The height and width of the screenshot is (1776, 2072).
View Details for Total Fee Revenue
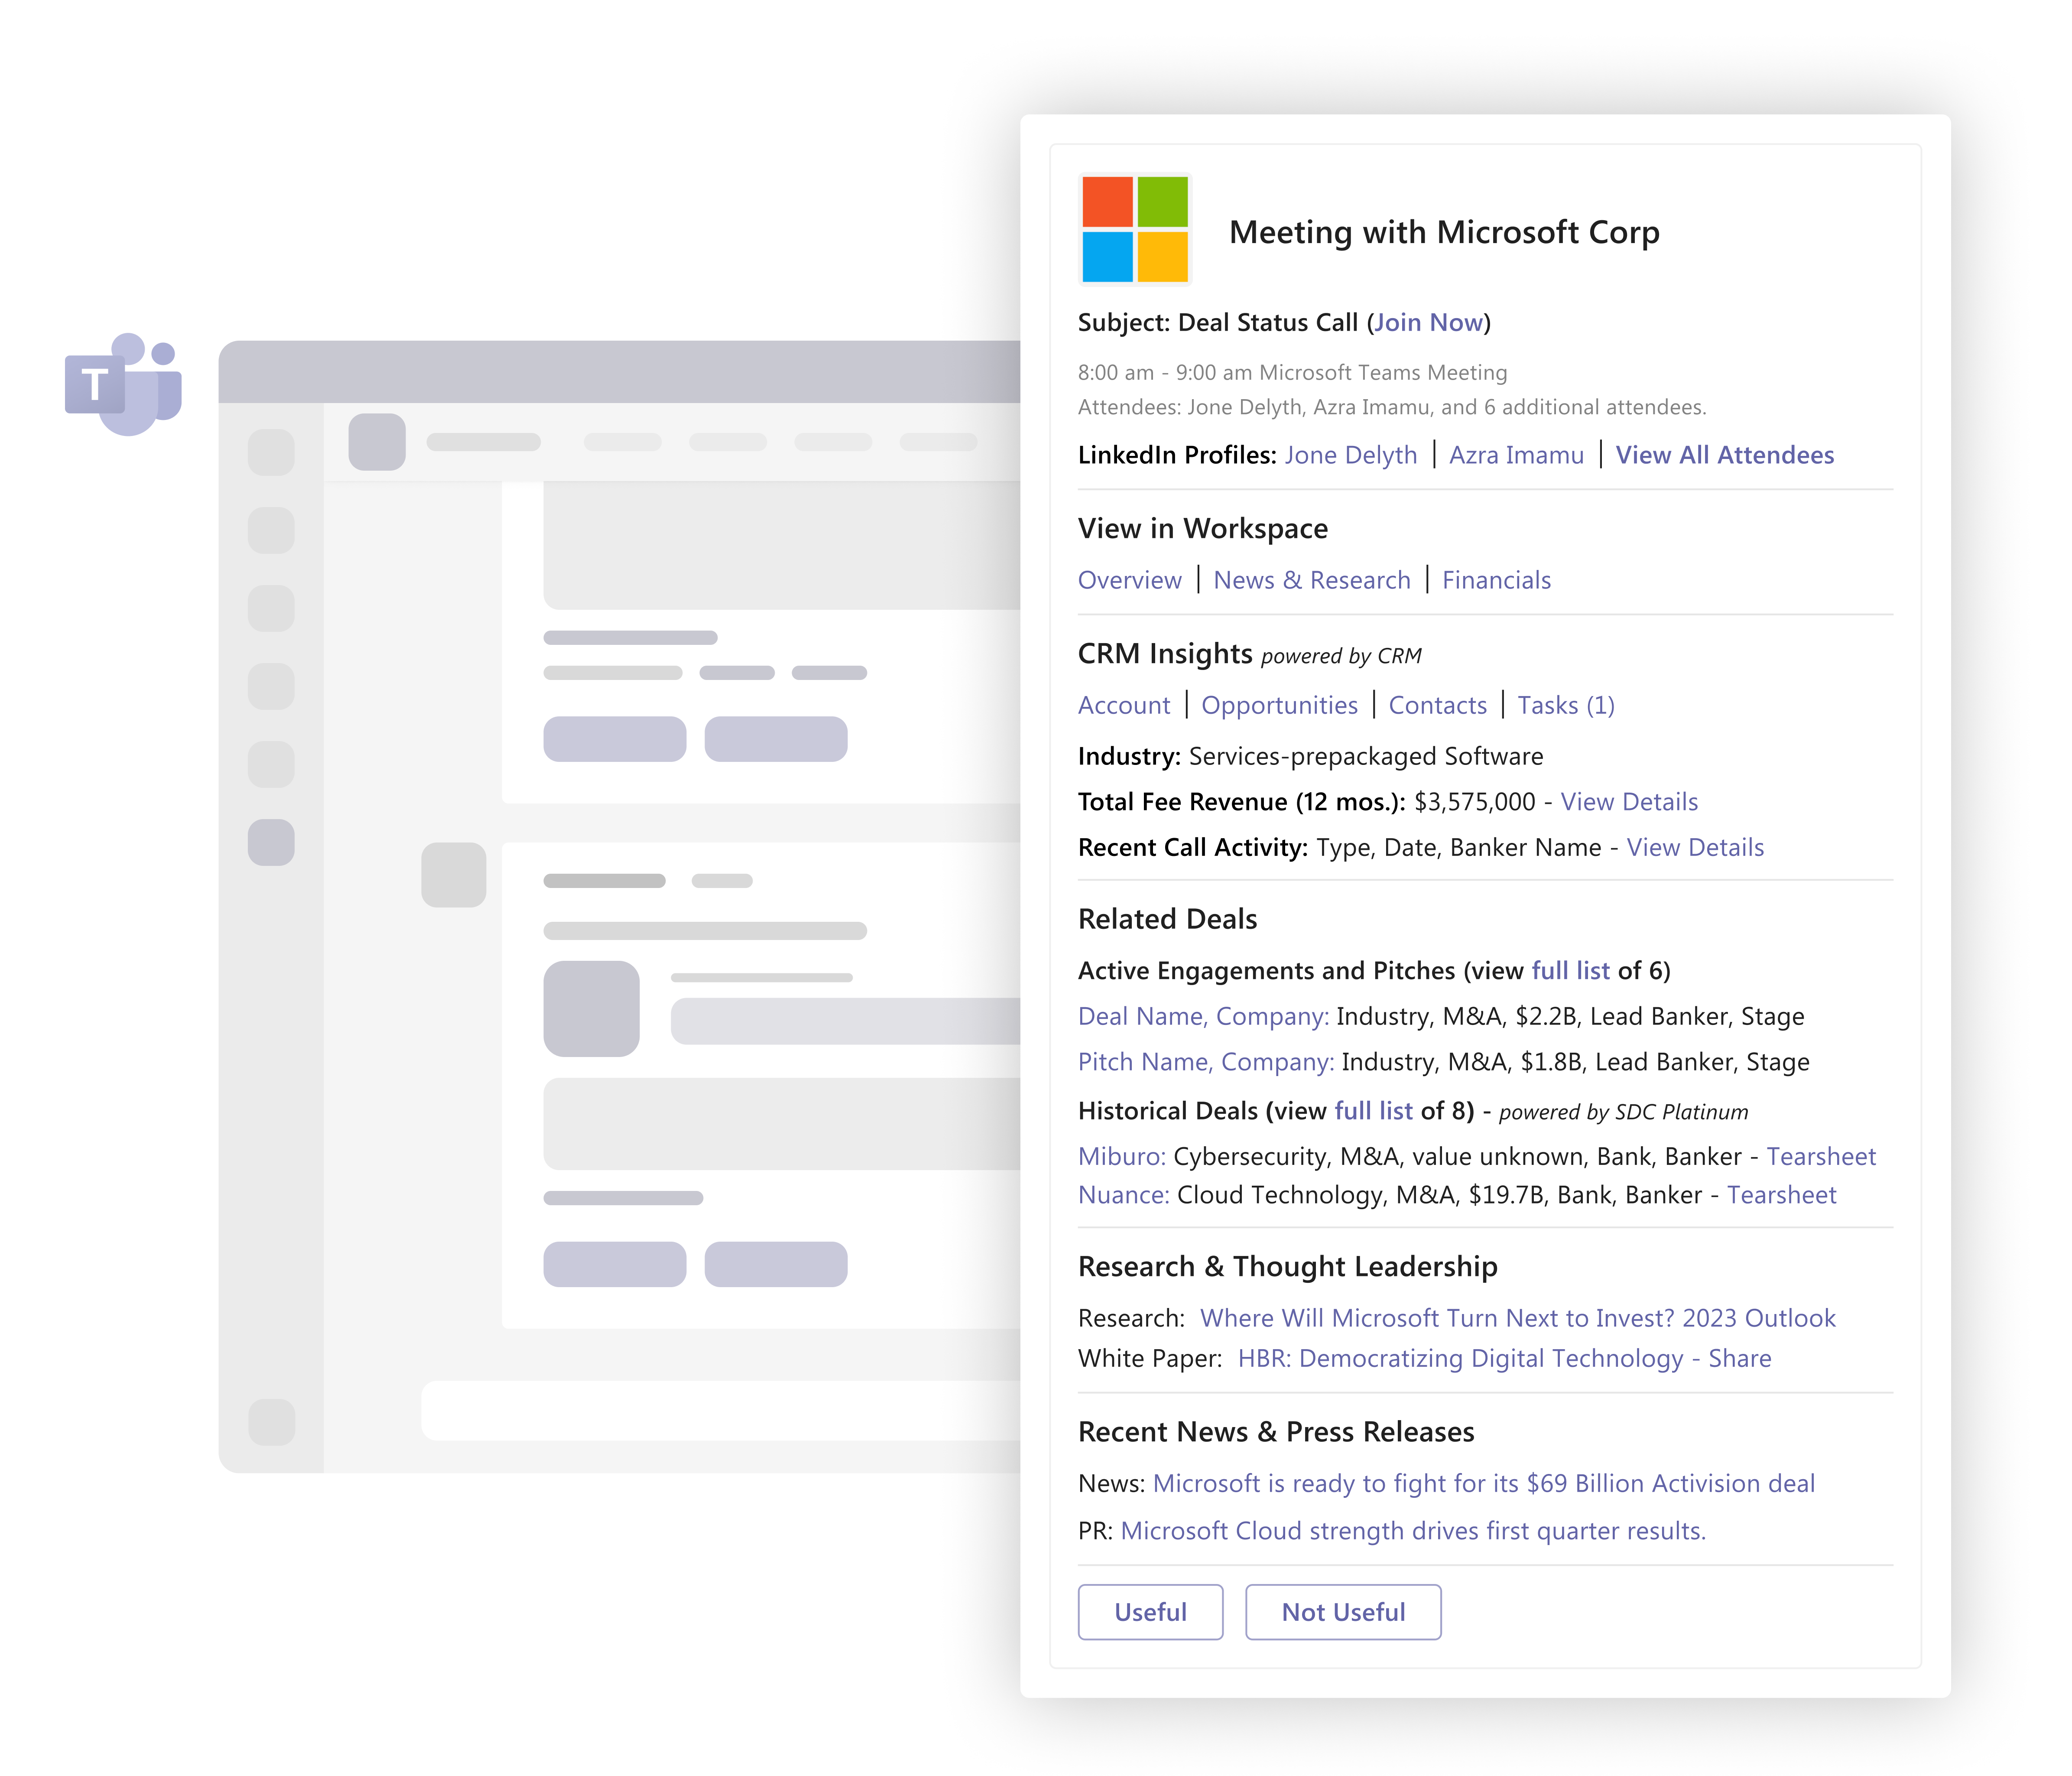click(1629, 802)
